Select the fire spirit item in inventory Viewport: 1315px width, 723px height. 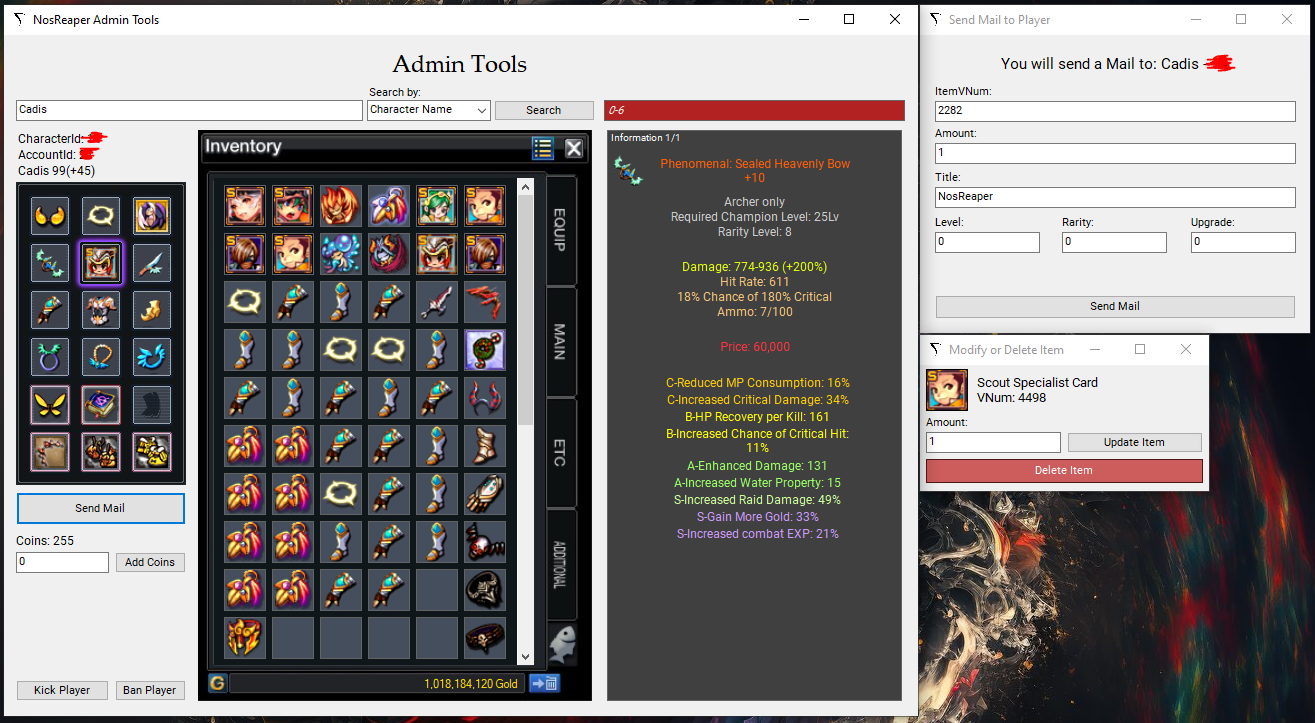341,205
